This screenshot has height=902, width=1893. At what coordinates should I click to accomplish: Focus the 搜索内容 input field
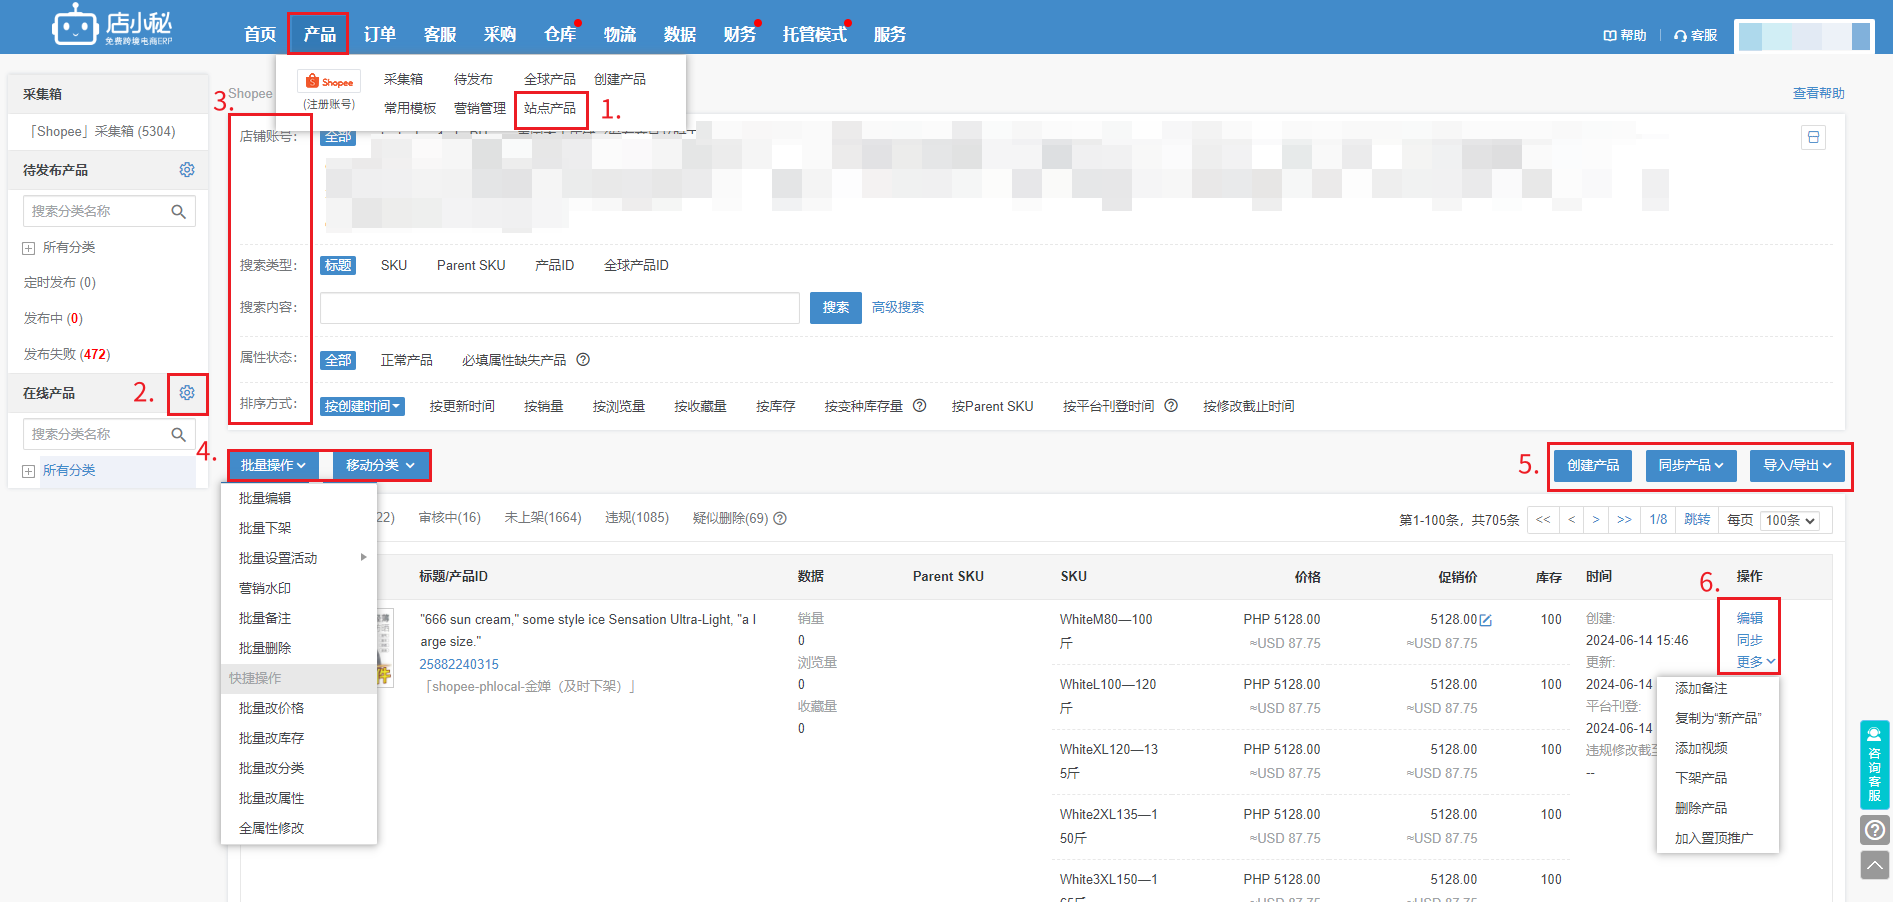[x=559, y=308]
